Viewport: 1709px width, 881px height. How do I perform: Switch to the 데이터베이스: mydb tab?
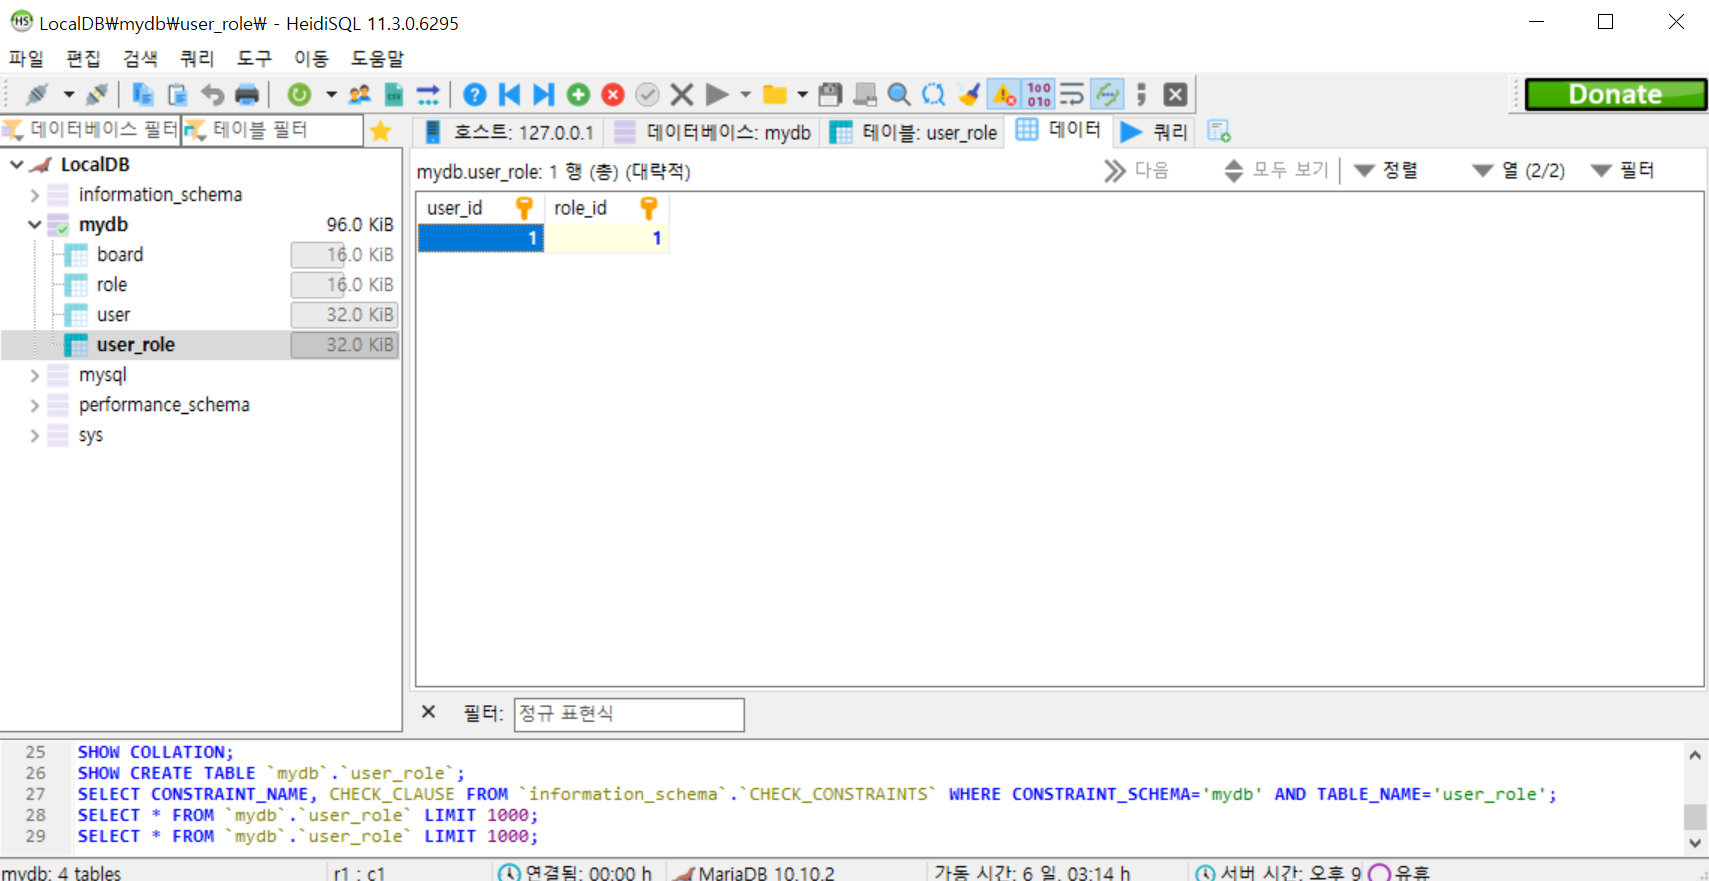pos(712,132)
